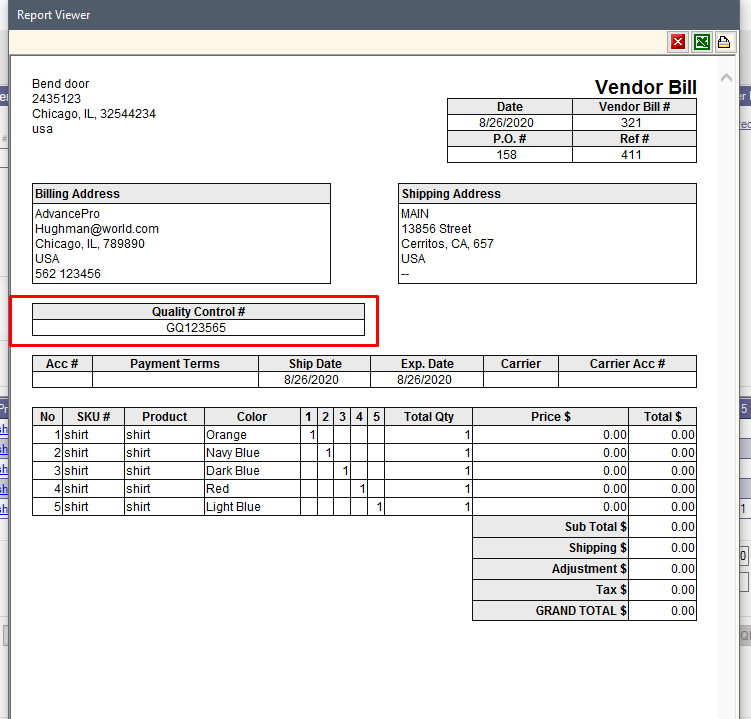Export the report to Excel

pos(702,41)
